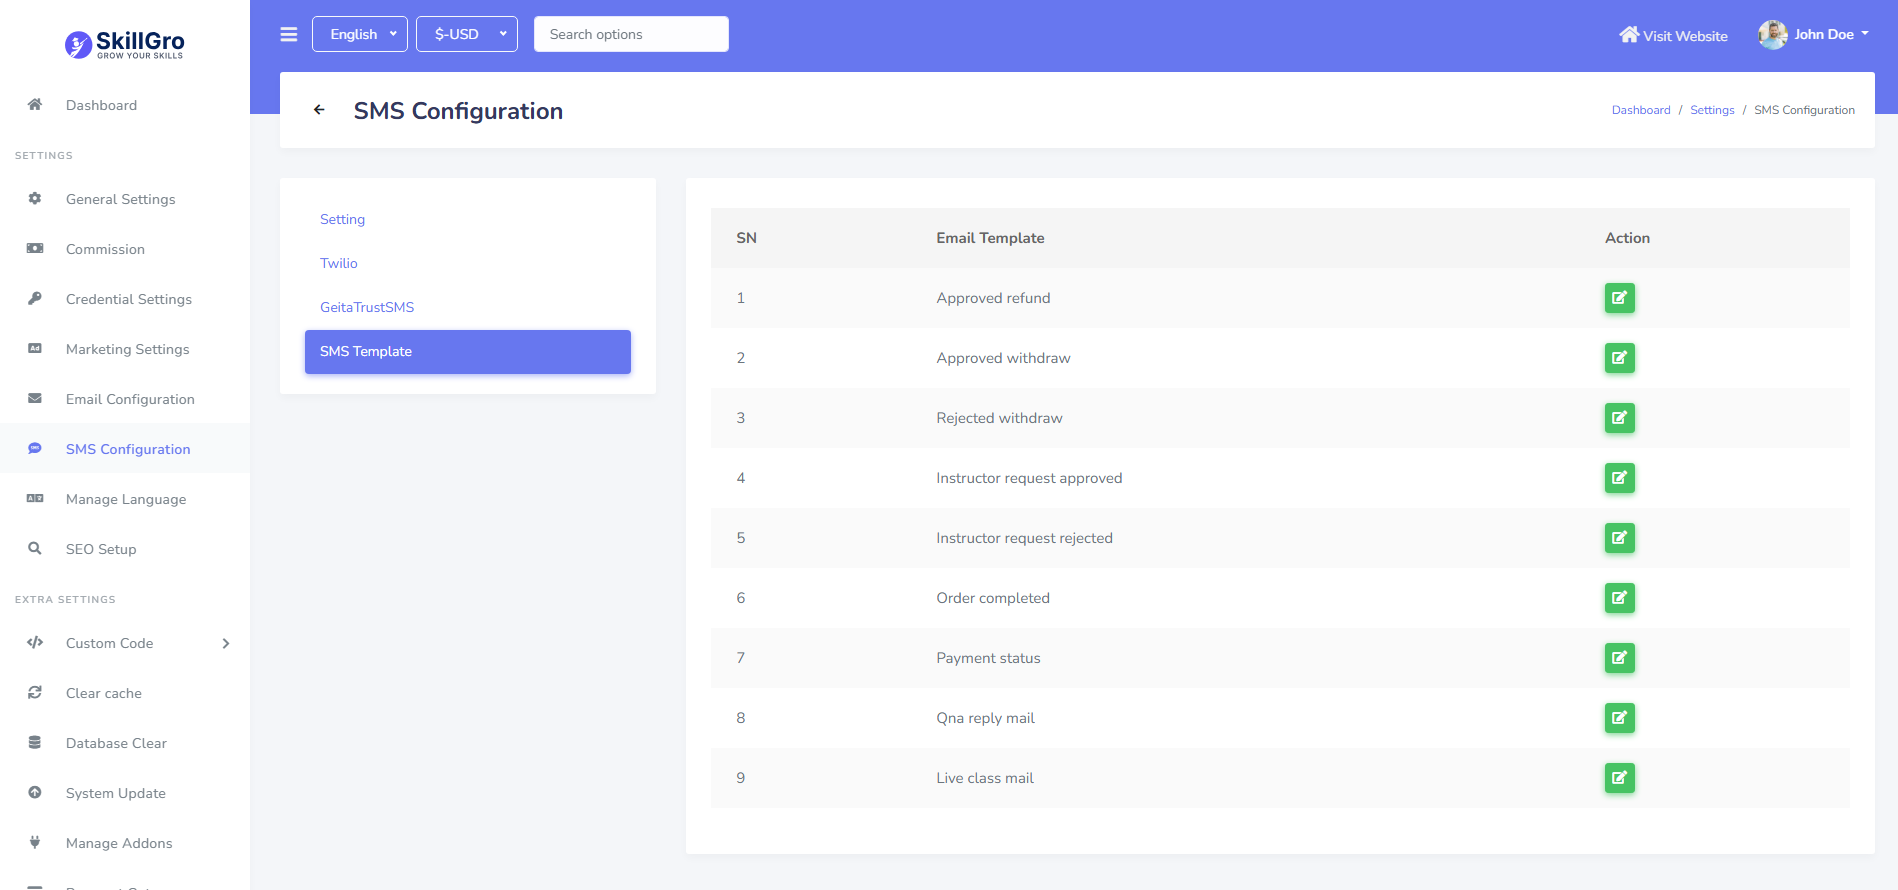Image resolution: width=1898 pixels, height=890 pixels.
Task: Open Email Configuration in the sidebar
Action: point(130,399)
